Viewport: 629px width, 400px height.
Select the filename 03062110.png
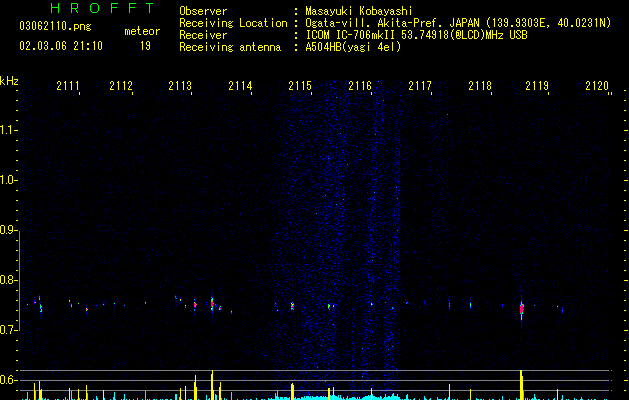(x=55, y=26)
